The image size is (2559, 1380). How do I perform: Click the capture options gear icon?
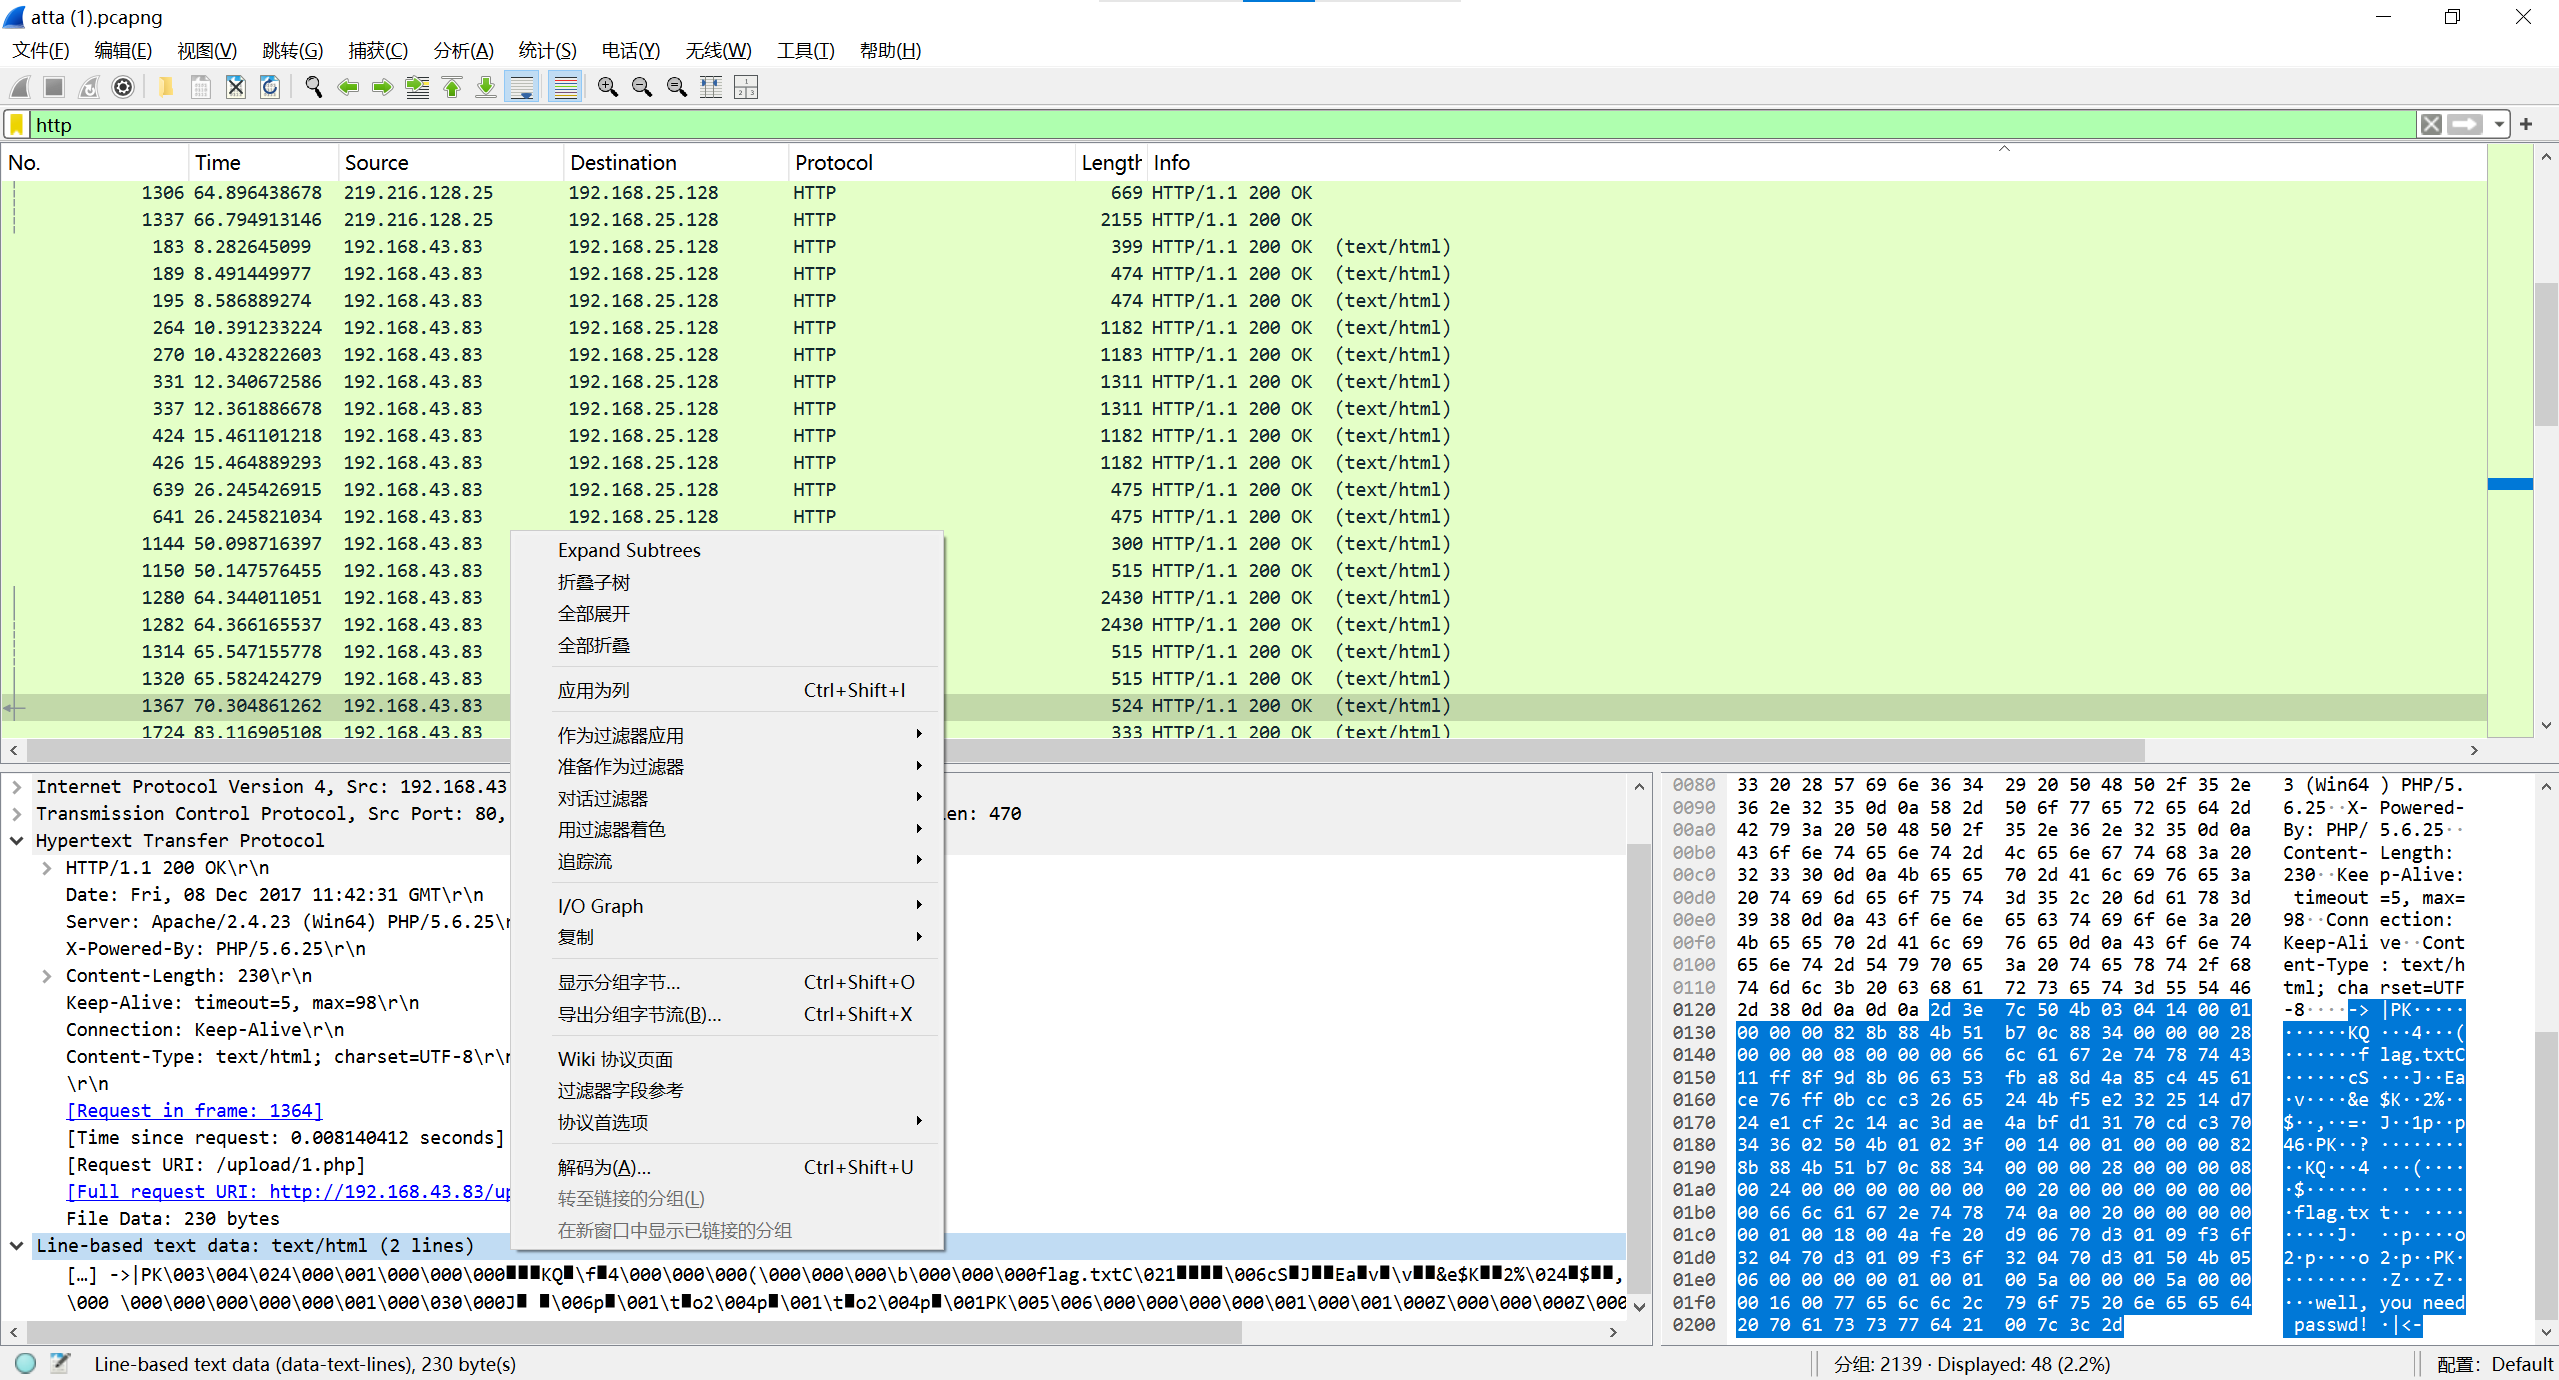click(123, 88)
